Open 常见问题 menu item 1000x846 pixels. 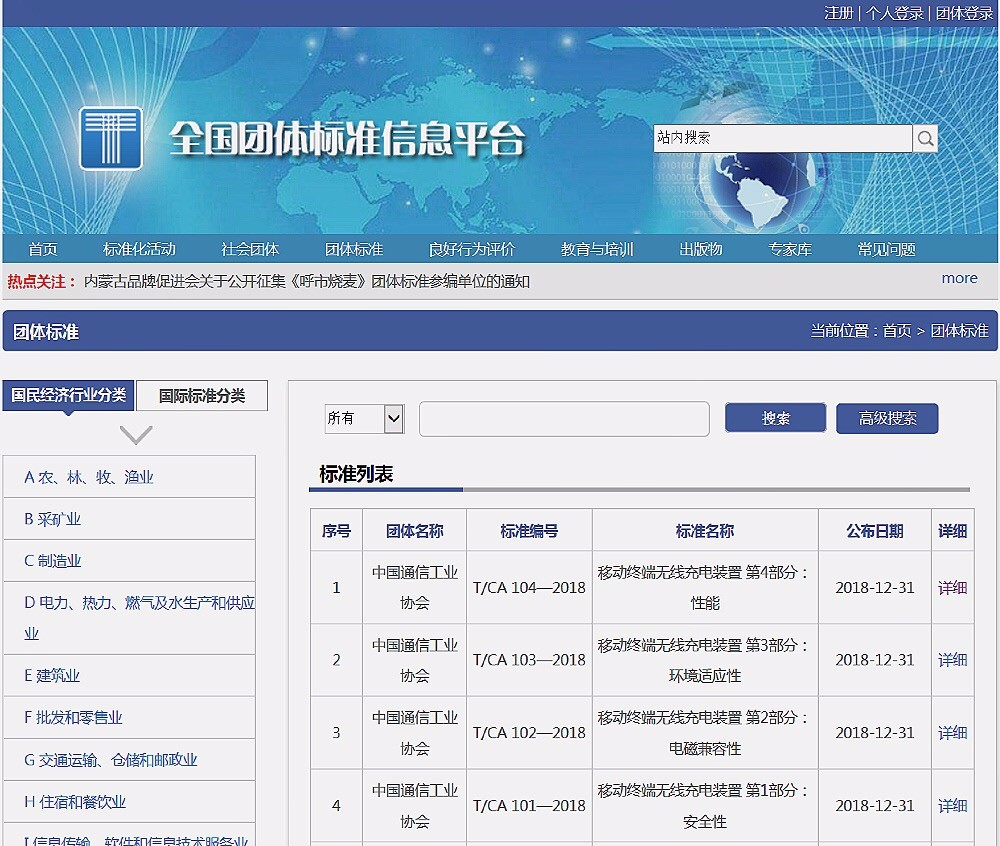pyautogui.click(x=886, y=249)
